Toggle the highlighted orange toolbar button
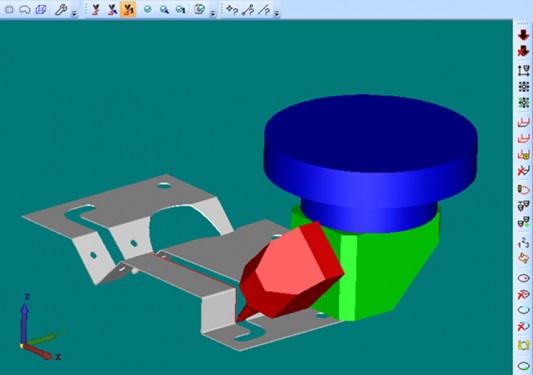The image size is (533, 375). point(128,10)
